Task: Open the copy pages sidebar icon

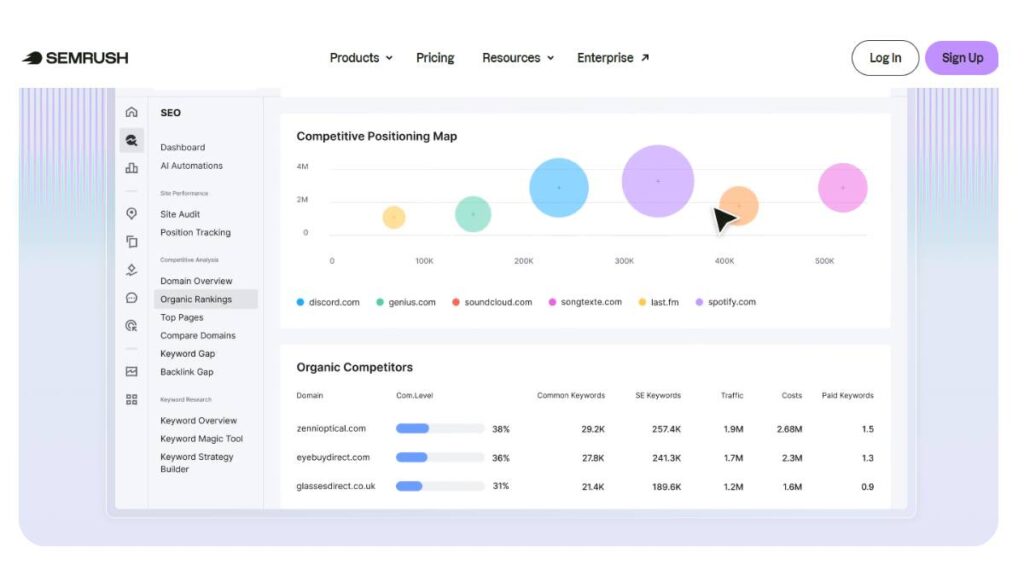Action: 131,242
